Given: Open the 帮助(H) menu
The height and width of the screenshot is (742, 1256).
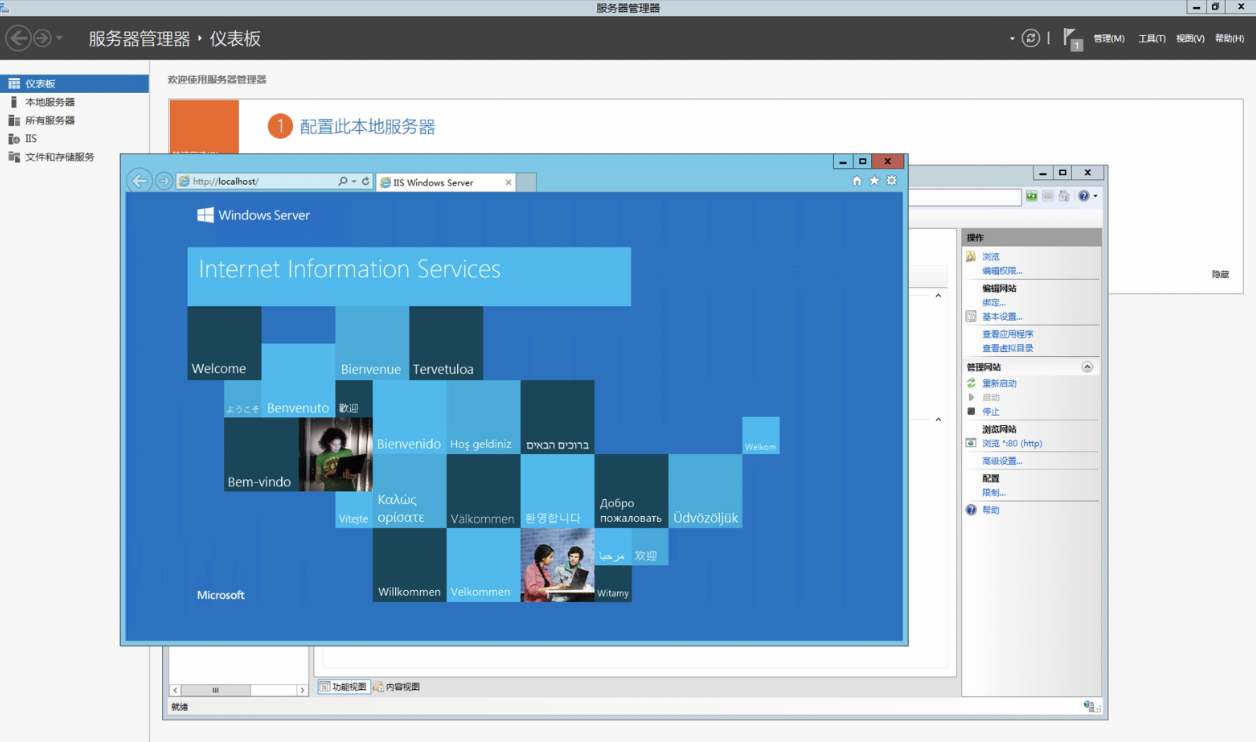Looking at the screenshot, I should [x=1229, y=39].
